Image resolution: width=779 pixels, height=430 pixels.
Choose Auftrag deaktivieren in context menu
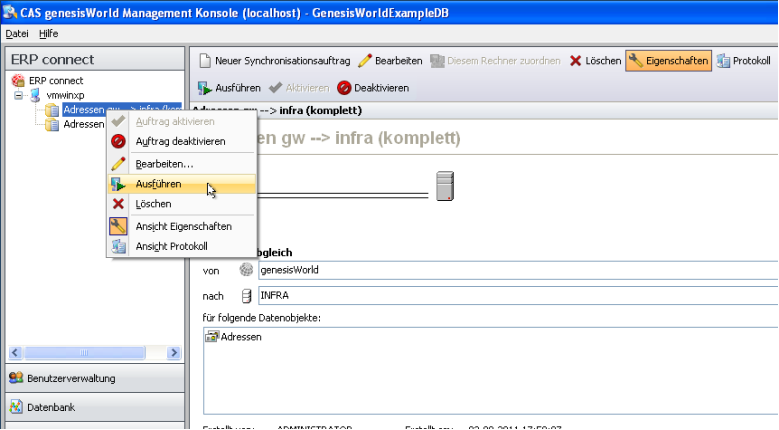(x=180, y=141)
